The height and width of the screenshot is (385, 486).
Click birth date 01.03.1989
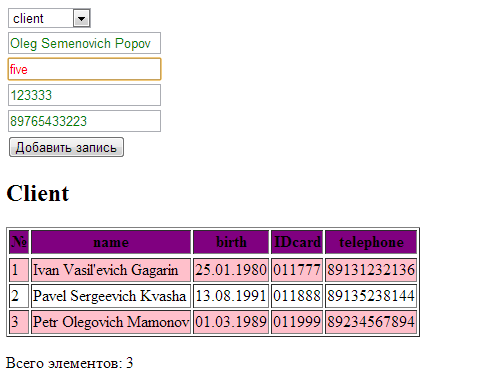click(231, 322)
